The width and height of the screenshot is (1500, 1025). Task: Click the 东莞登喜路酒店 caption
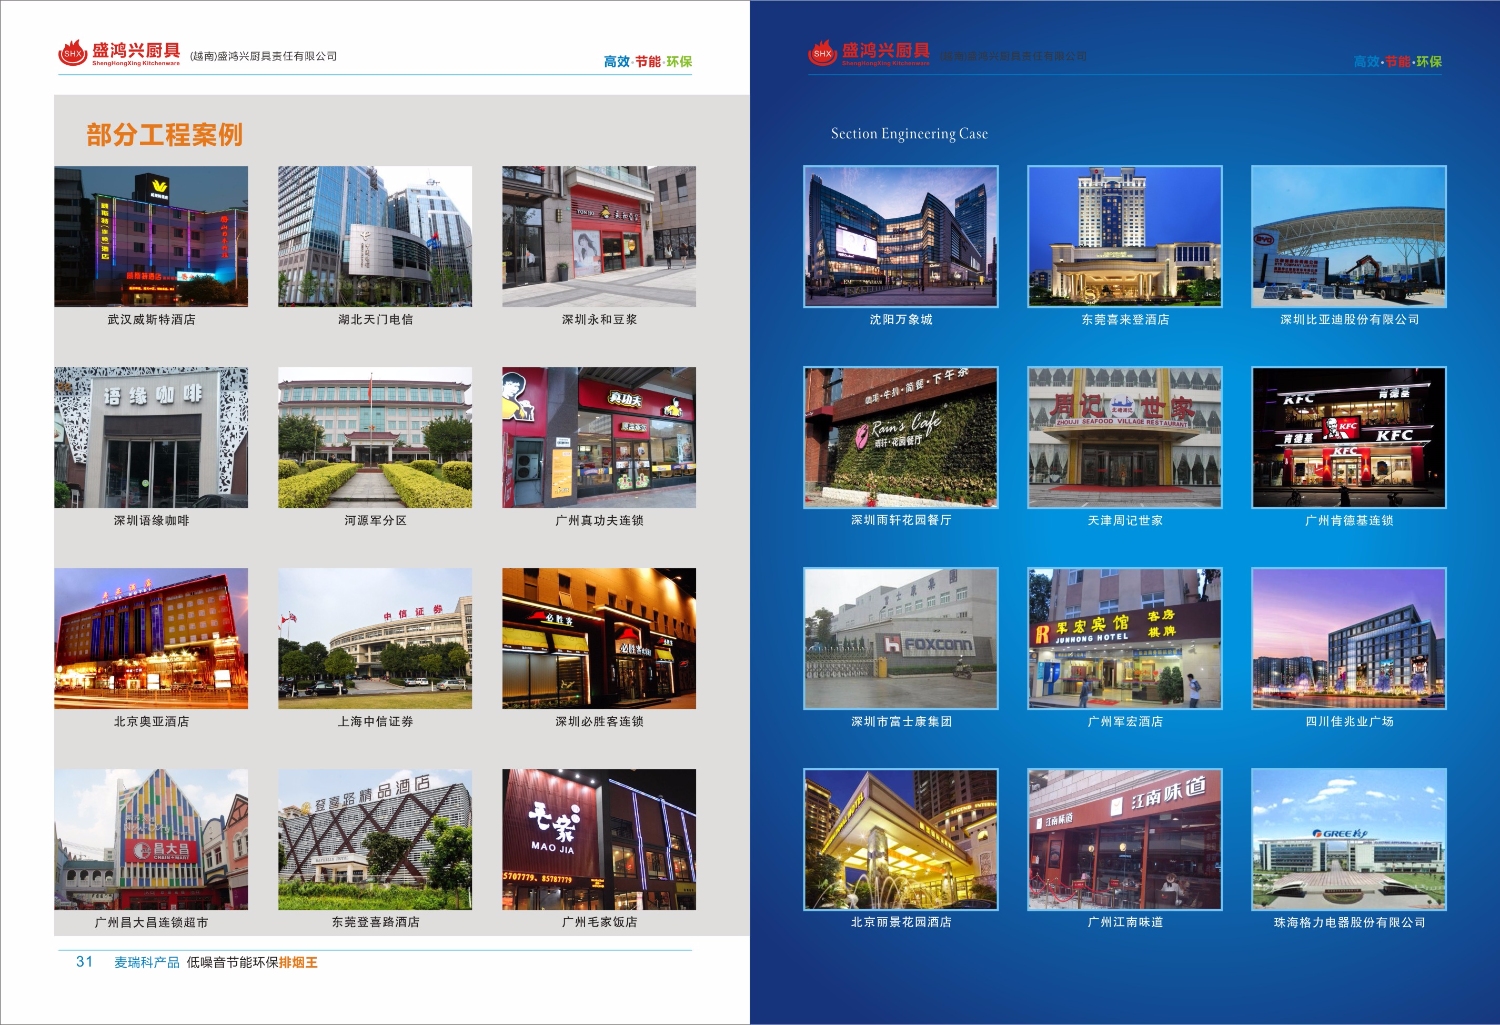click(x=375, y=922)
